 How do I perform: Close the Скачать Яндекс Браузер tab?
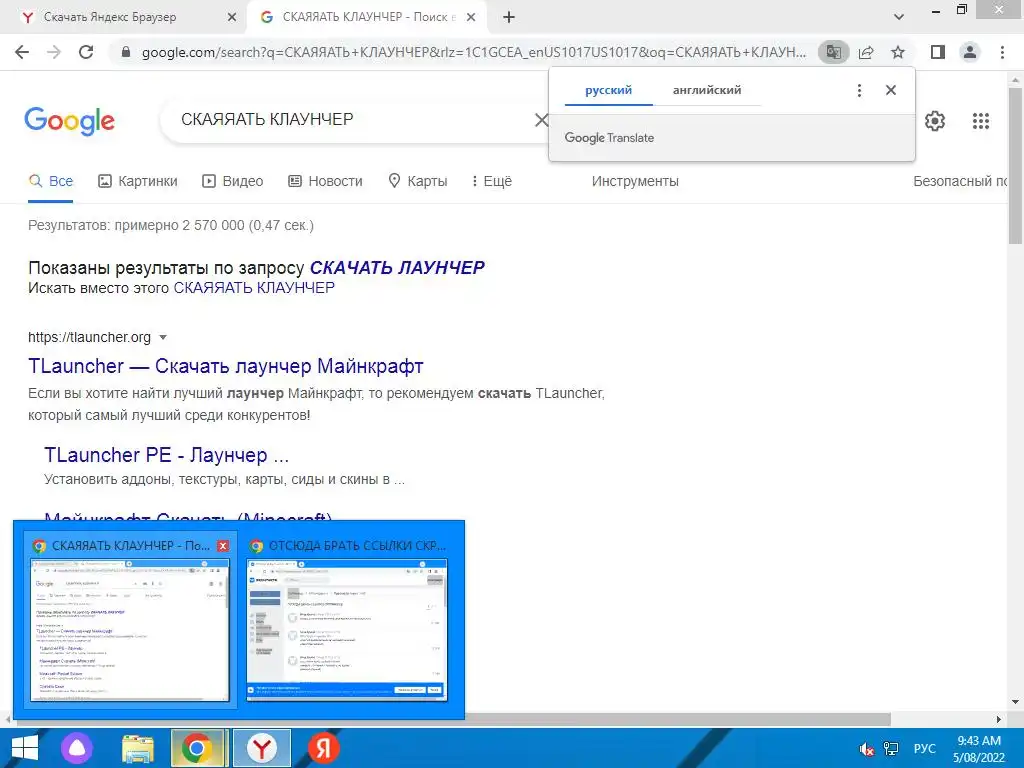[x=232, y=18]
